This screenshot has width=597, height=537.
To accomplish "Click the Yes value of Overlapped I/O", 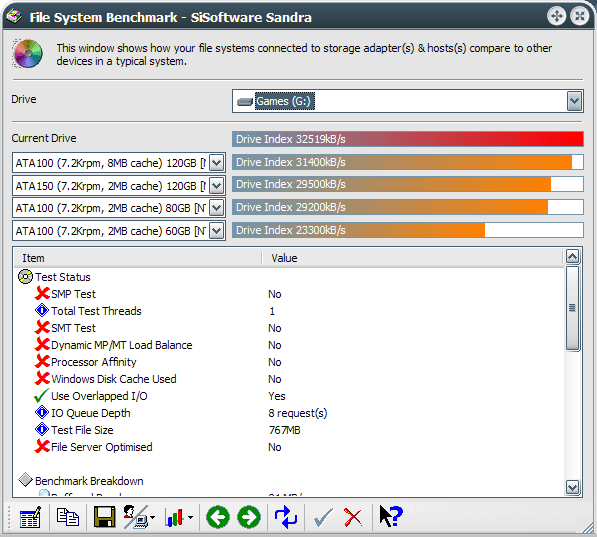I will pos(276,396).
